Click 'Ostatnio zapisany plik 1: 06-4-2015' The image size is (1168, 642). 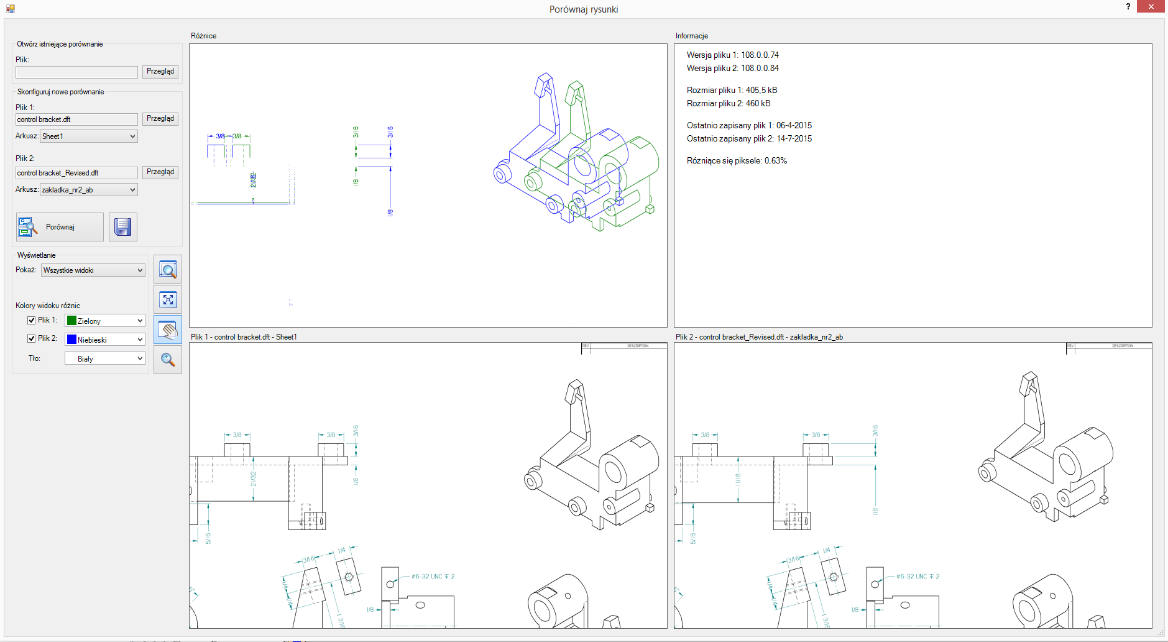749,125
